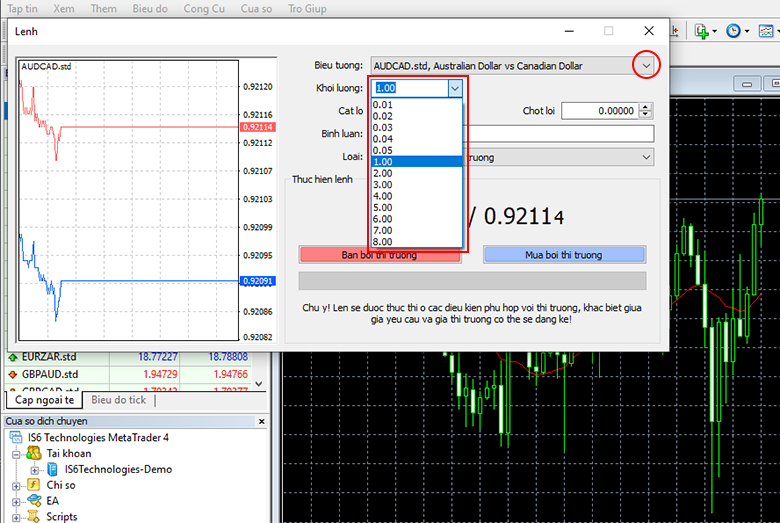
Task: Click the Tai khoan accounts icon
Action: pyautogui.click(x=34, y=453)
